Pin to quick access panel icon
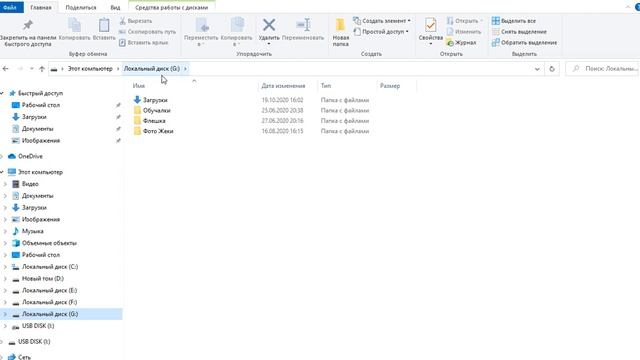This screenshot has height=360, width=640. pyautogui.click(x=28, y=25)
